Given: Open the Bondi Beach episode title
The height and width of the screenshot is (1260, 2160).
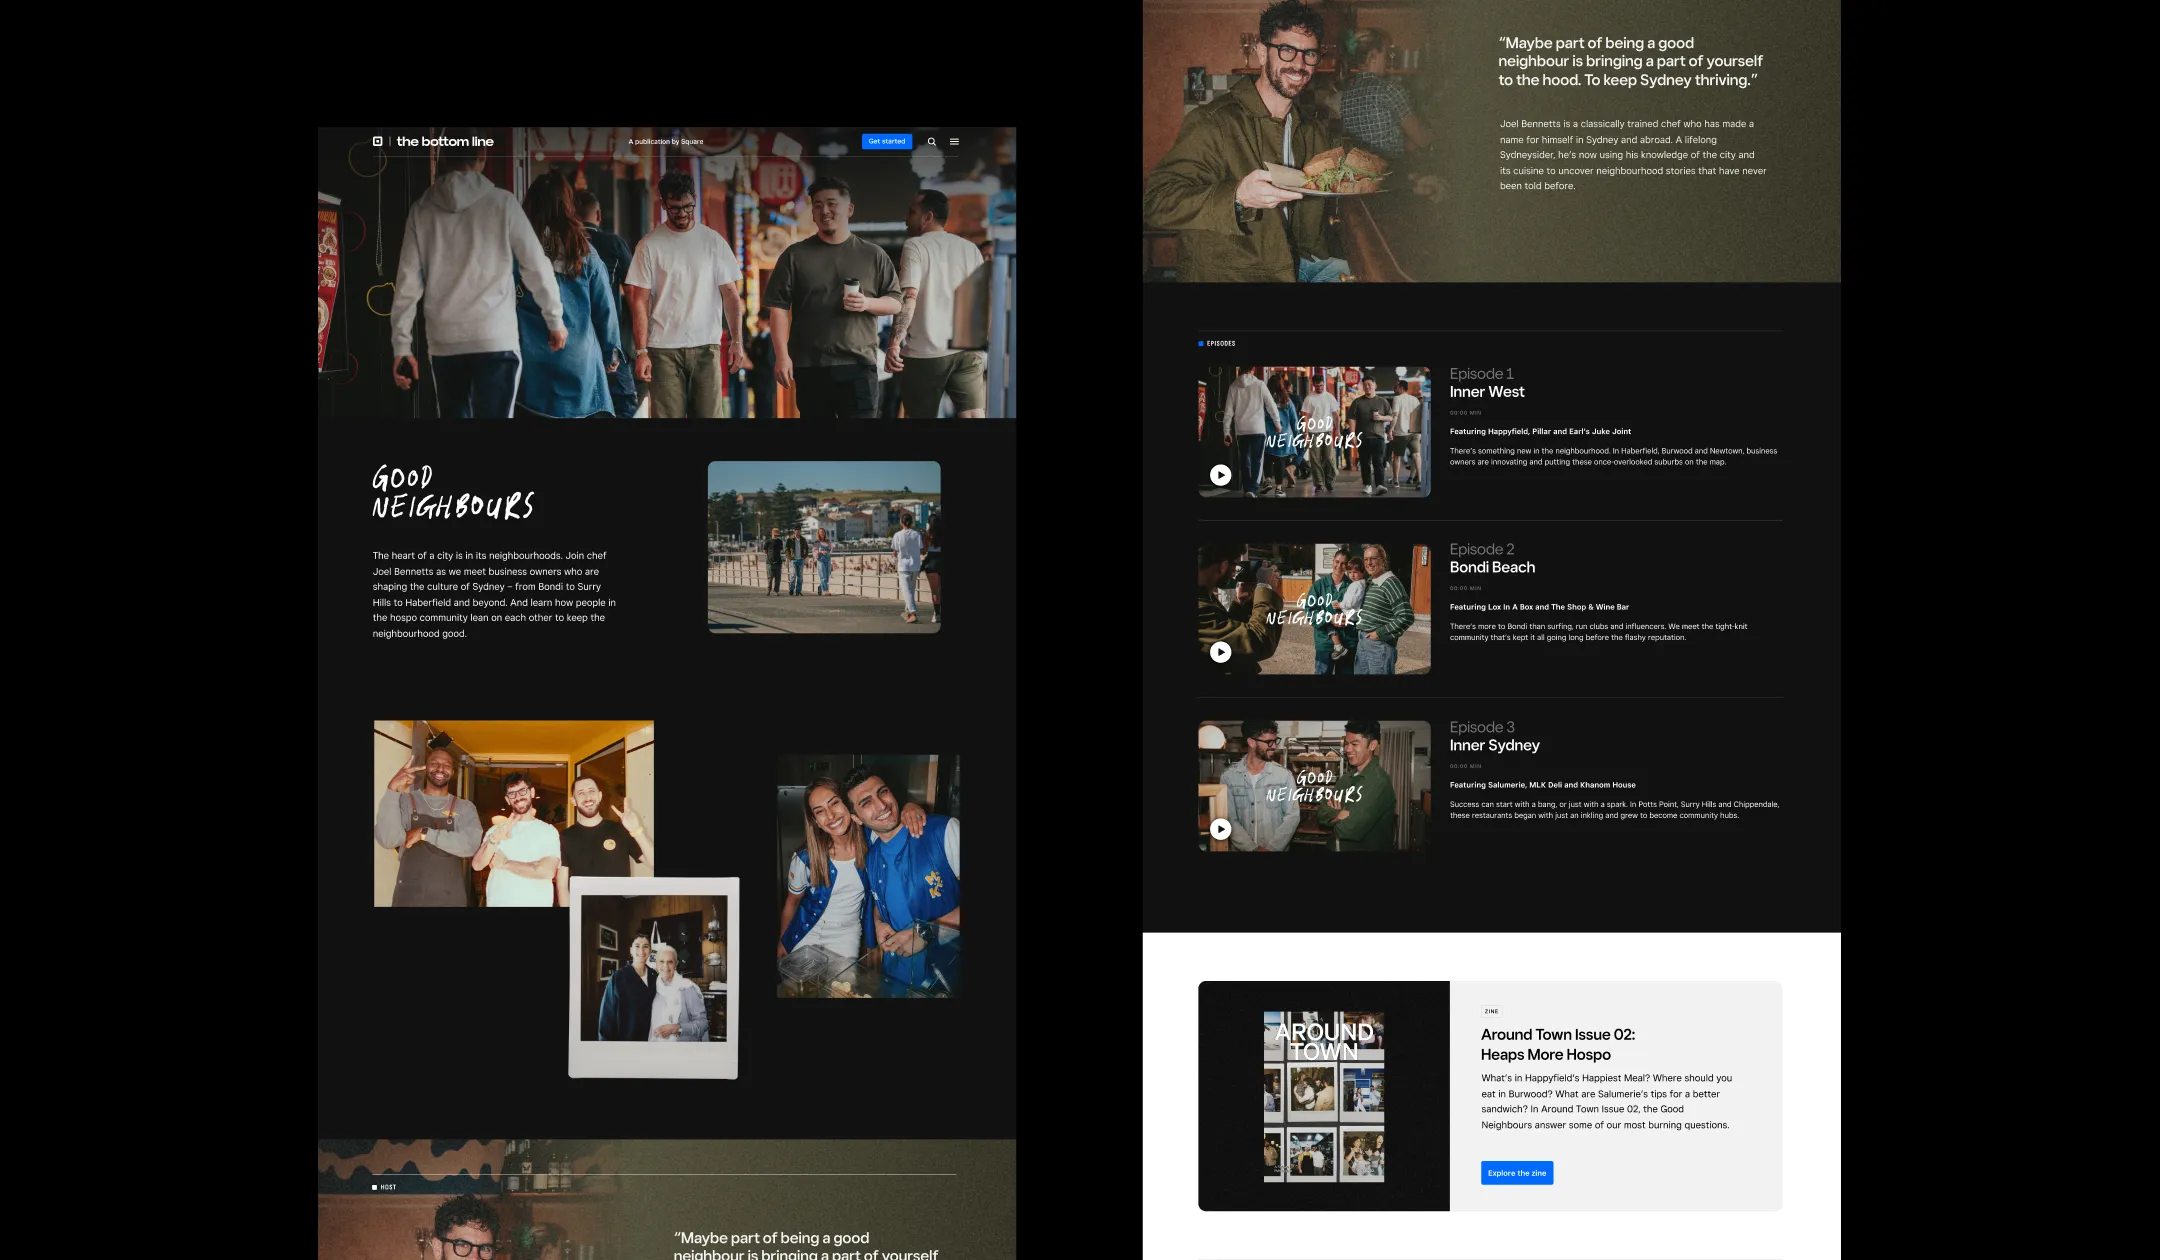Looking at the screenshot, I should (x=1491, y=567).
